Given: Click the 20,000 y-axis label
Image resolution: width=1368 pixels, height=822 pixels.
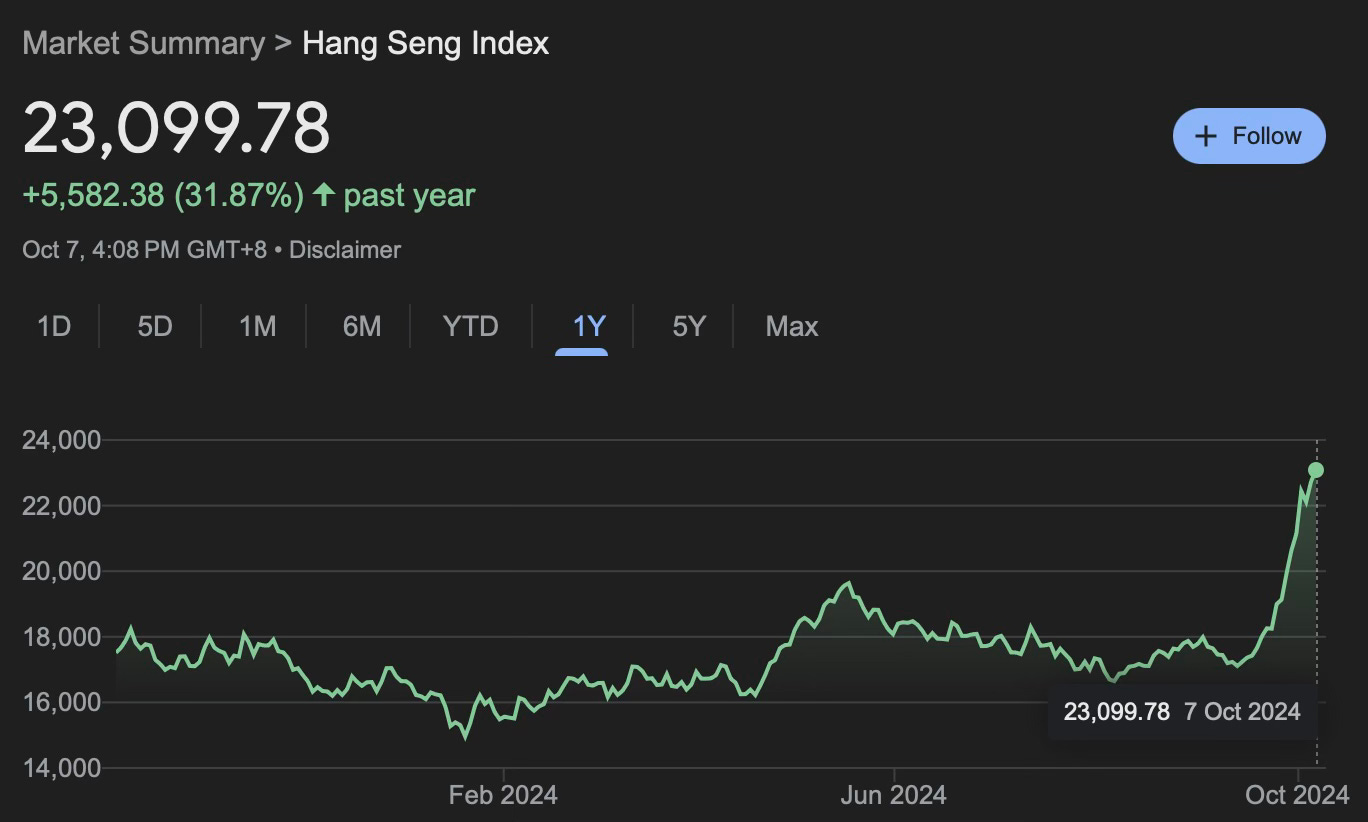Looking at the screenshot, I should point(61,571).
